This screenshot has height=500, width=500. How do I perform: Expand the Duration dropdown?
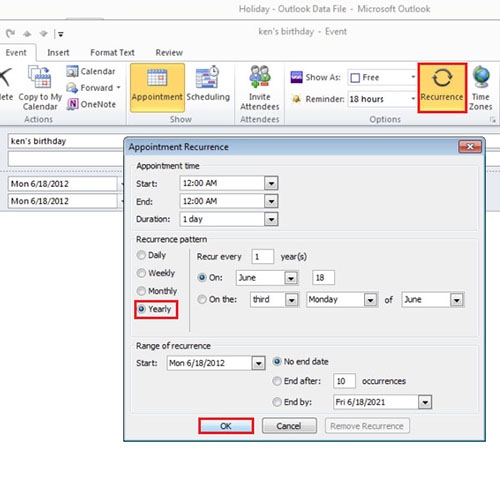click(x=271, y=219)
